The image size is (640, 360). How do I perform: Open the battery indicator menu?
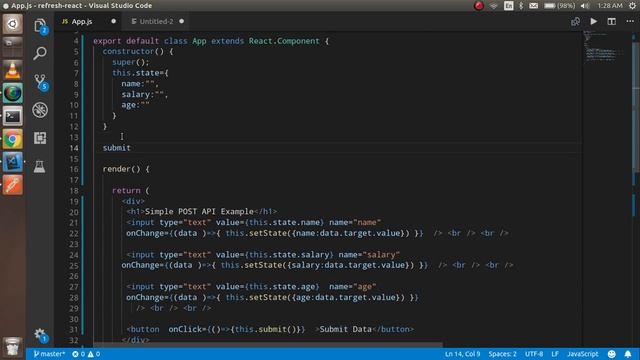[559, 6]
